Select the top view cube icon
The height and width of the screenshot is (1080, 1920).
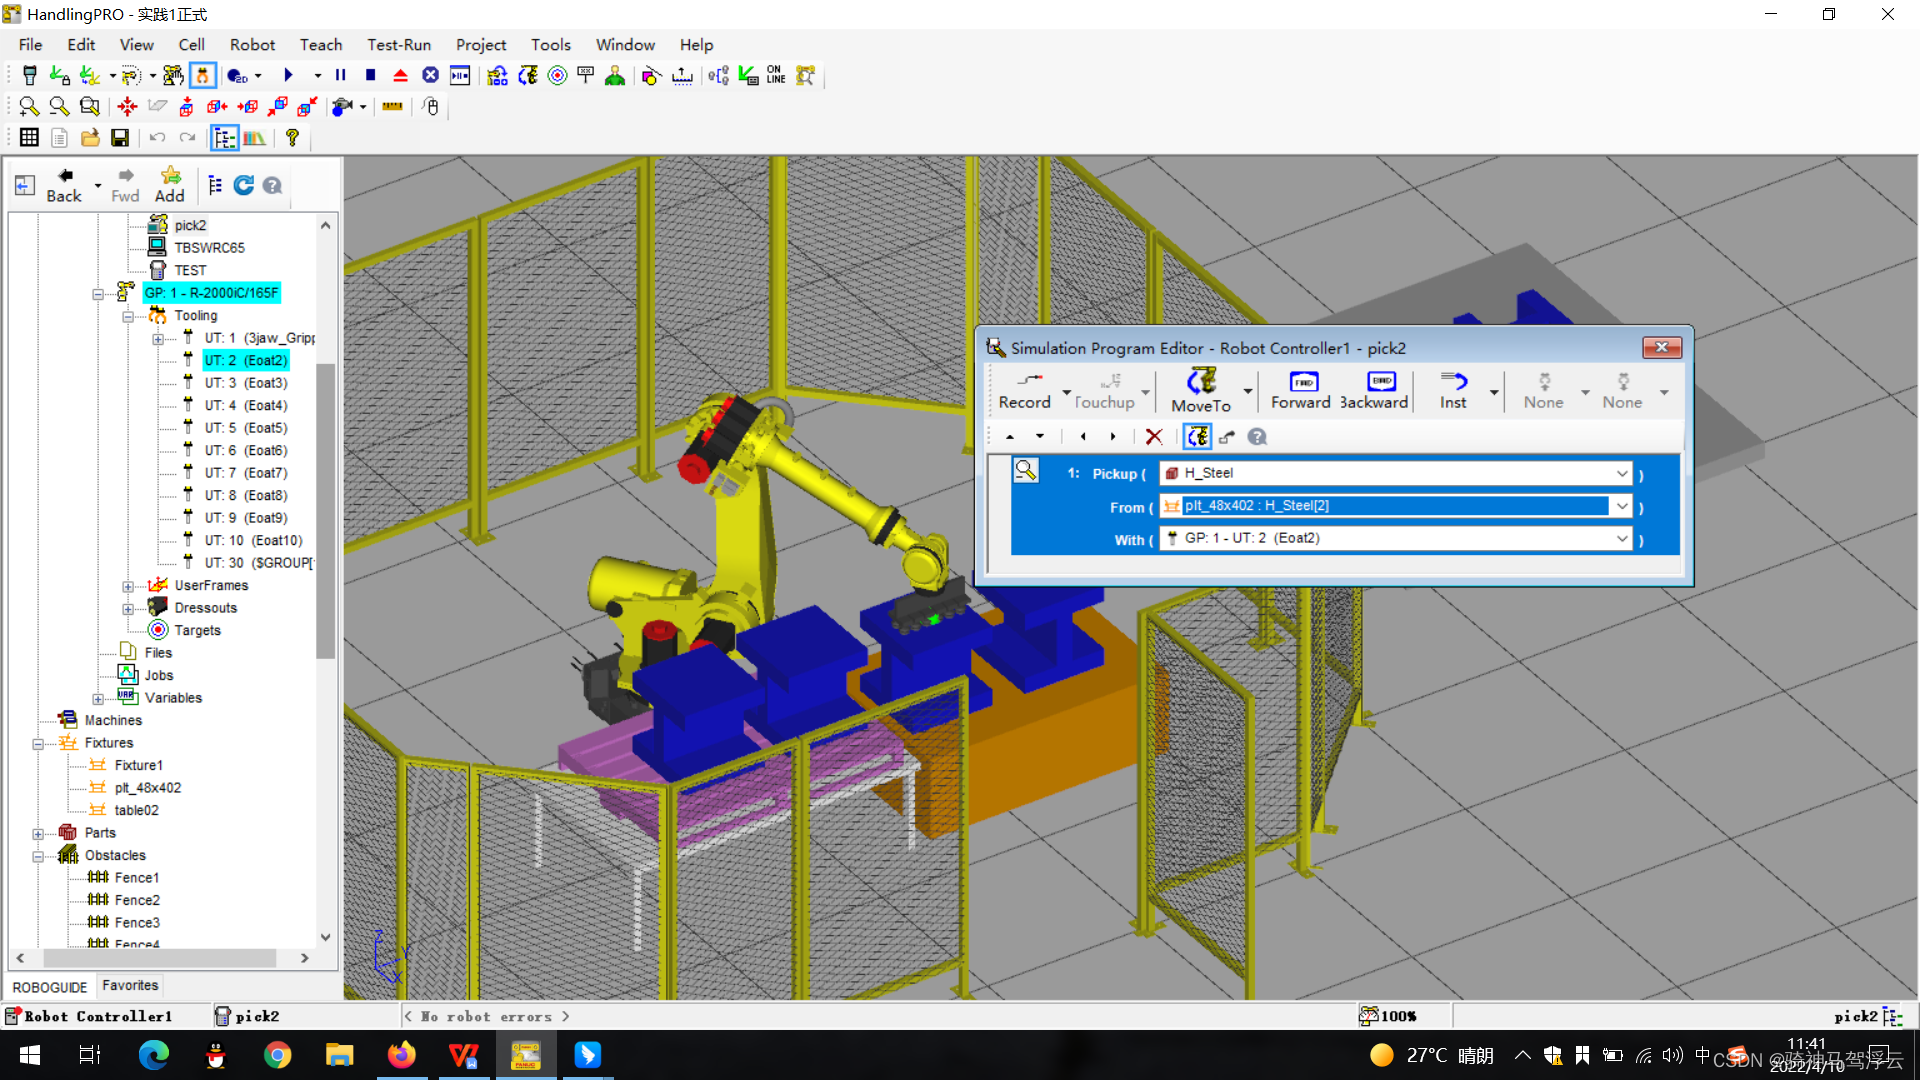pyautogui.click(x=187, y=107)
